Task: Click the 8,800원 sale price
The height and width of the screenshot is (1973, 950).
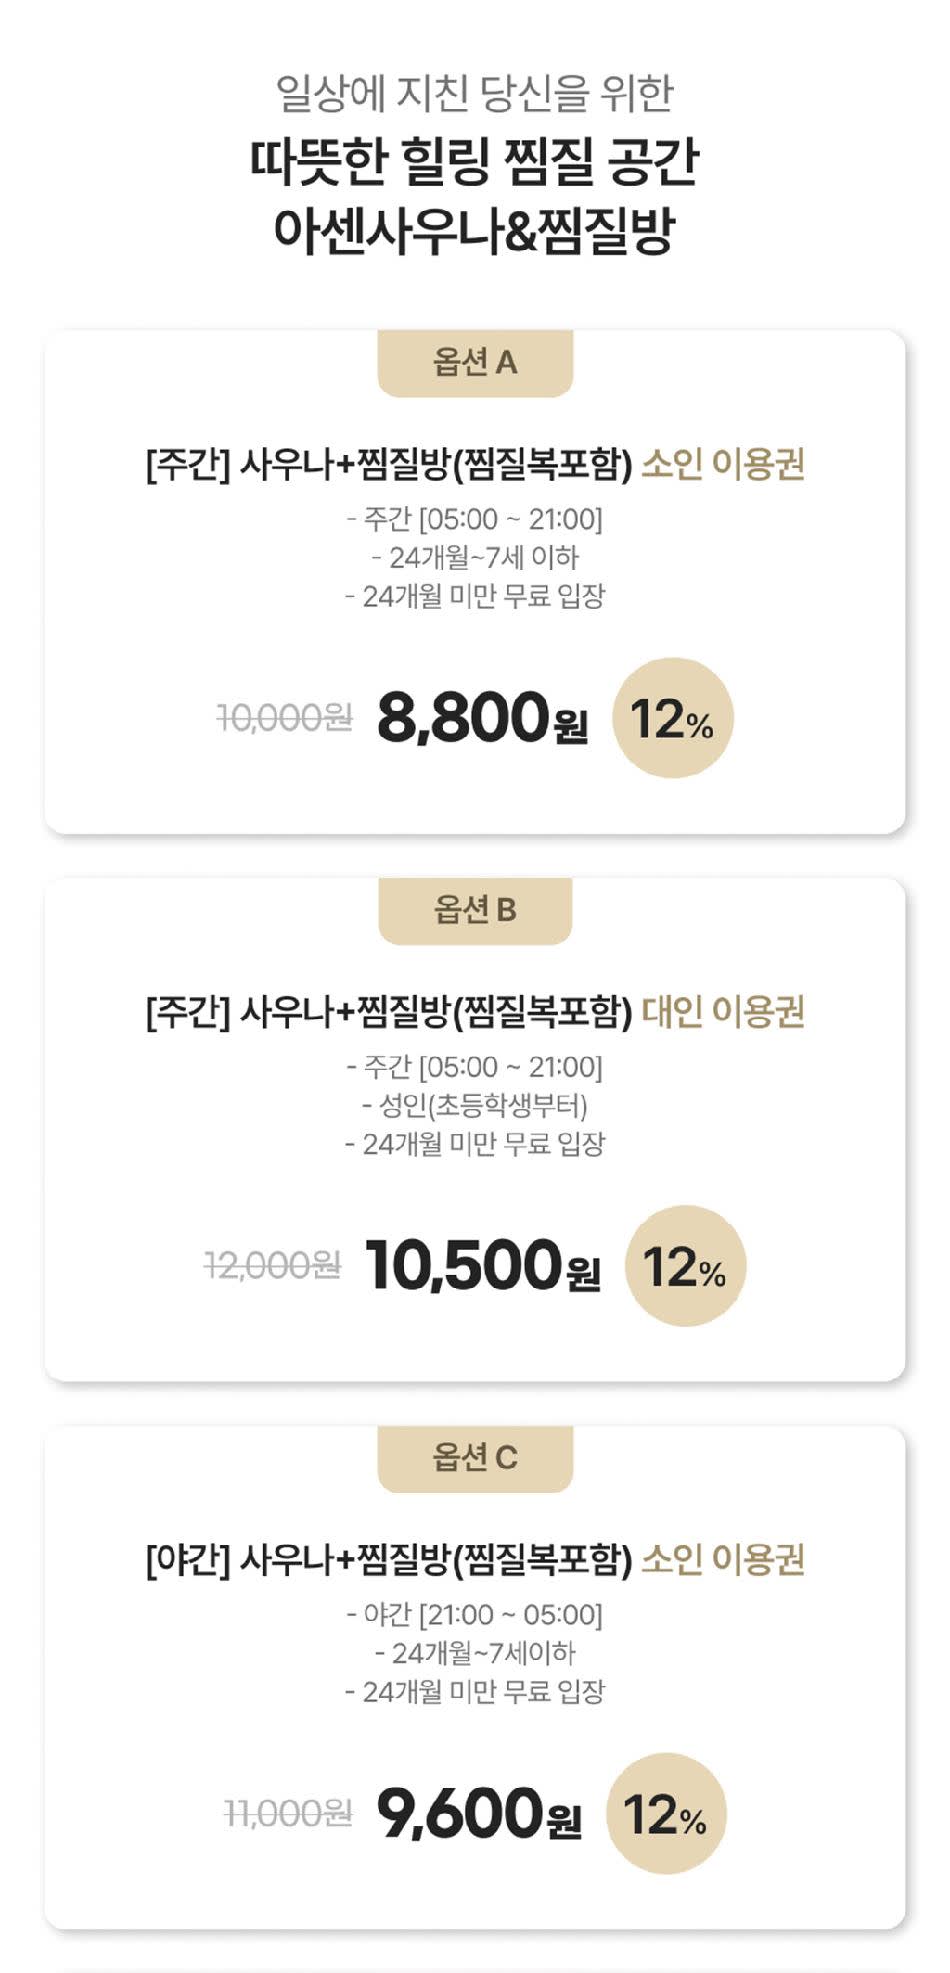Action: pos(482,718)
